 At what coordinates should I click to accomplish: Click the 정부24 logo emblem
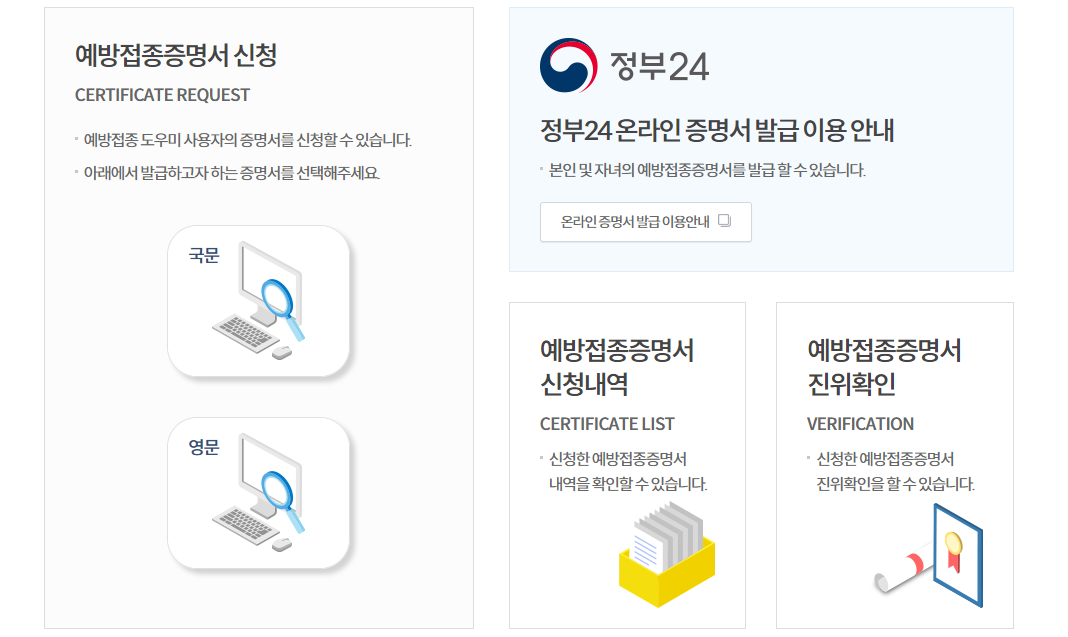tap(569, 65)
